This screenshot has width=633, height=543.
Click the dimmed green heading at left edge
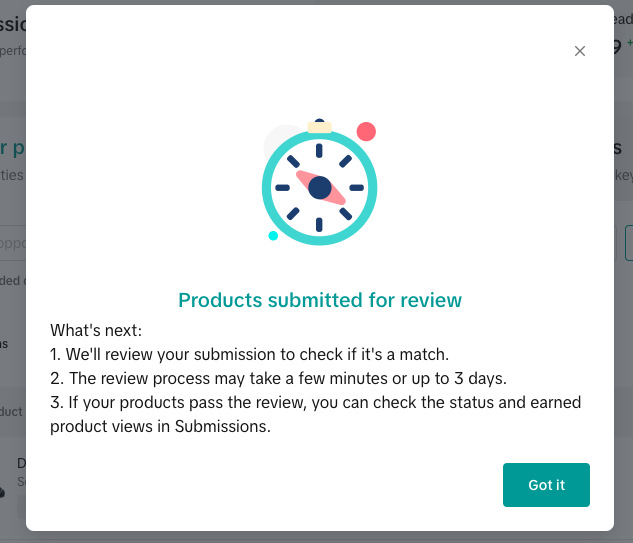coord(8,148)
